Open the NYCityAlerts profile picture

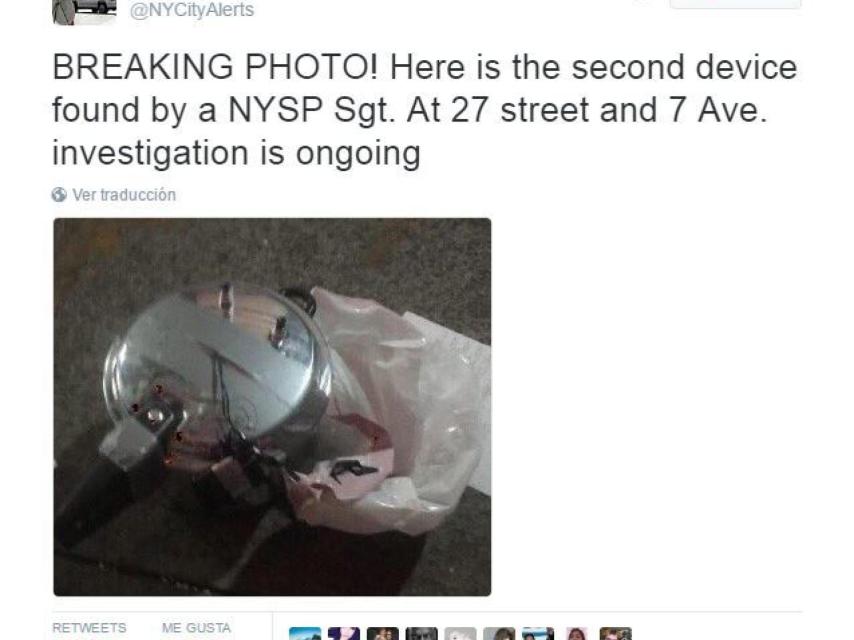[x=84, y=11]
